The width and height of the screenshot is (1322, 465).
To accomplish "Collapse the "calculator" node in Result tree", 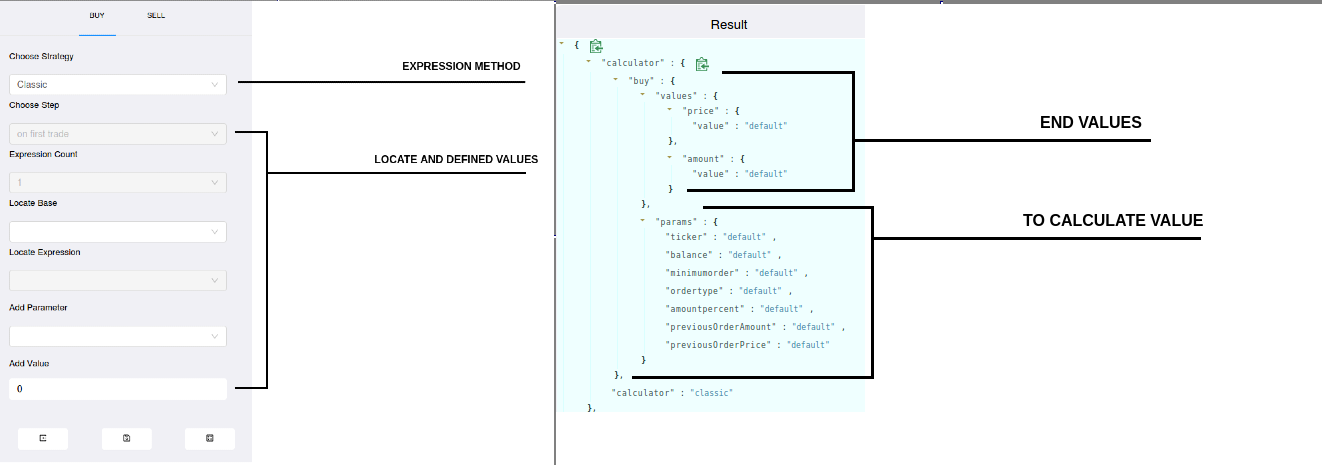I will point(589,63).
